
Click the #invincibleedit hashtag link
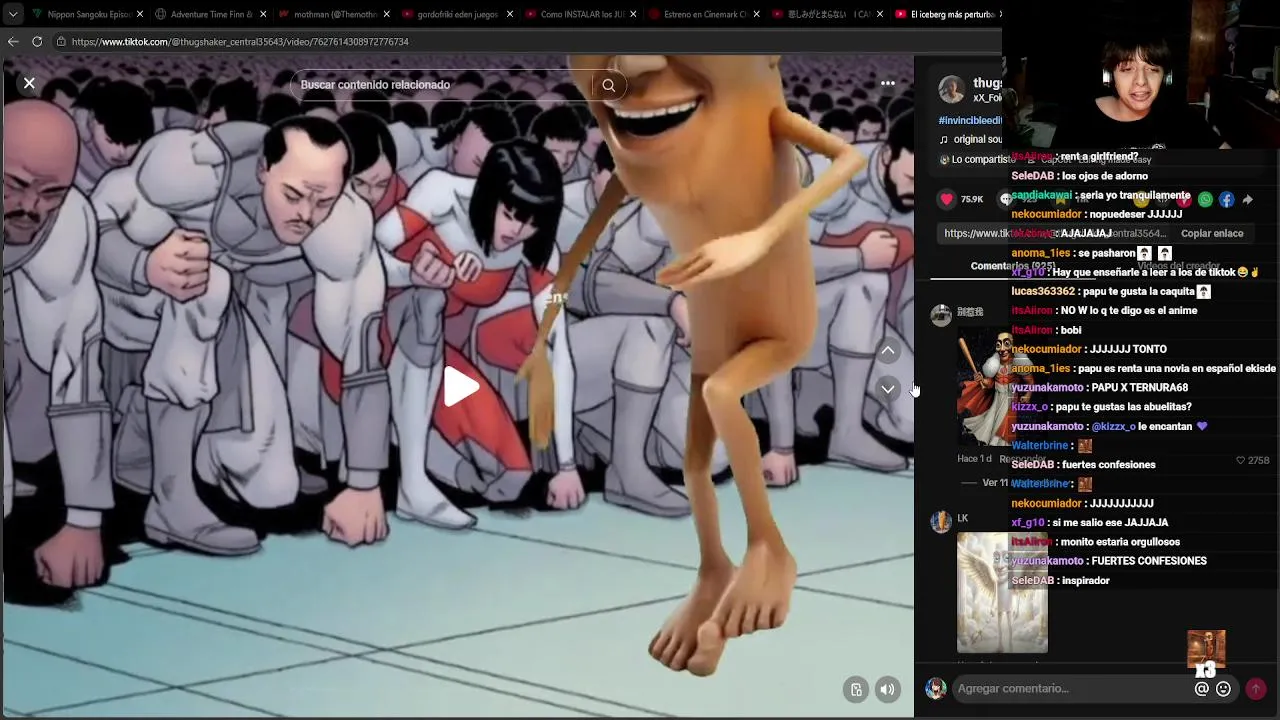(x=970, y=120)
